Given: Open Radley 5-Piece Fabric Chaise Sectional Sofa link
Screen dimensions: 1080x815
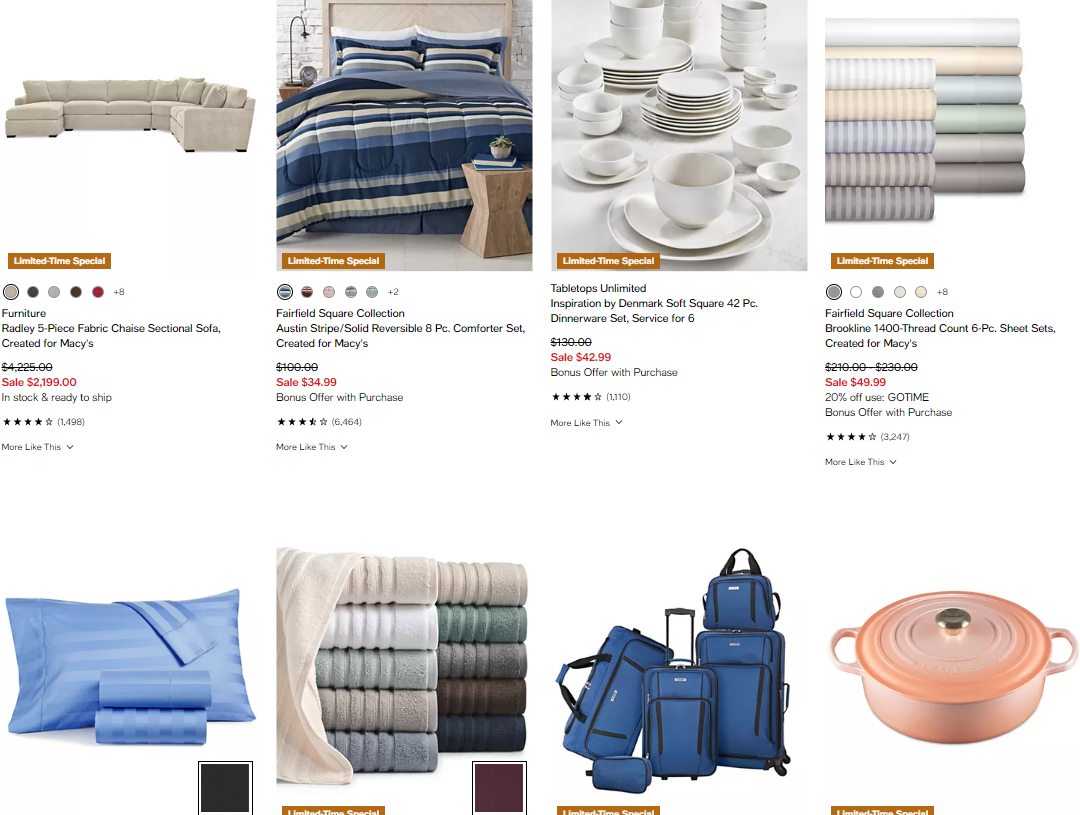Looking at the screenshot, I should (x=111, y=336).
